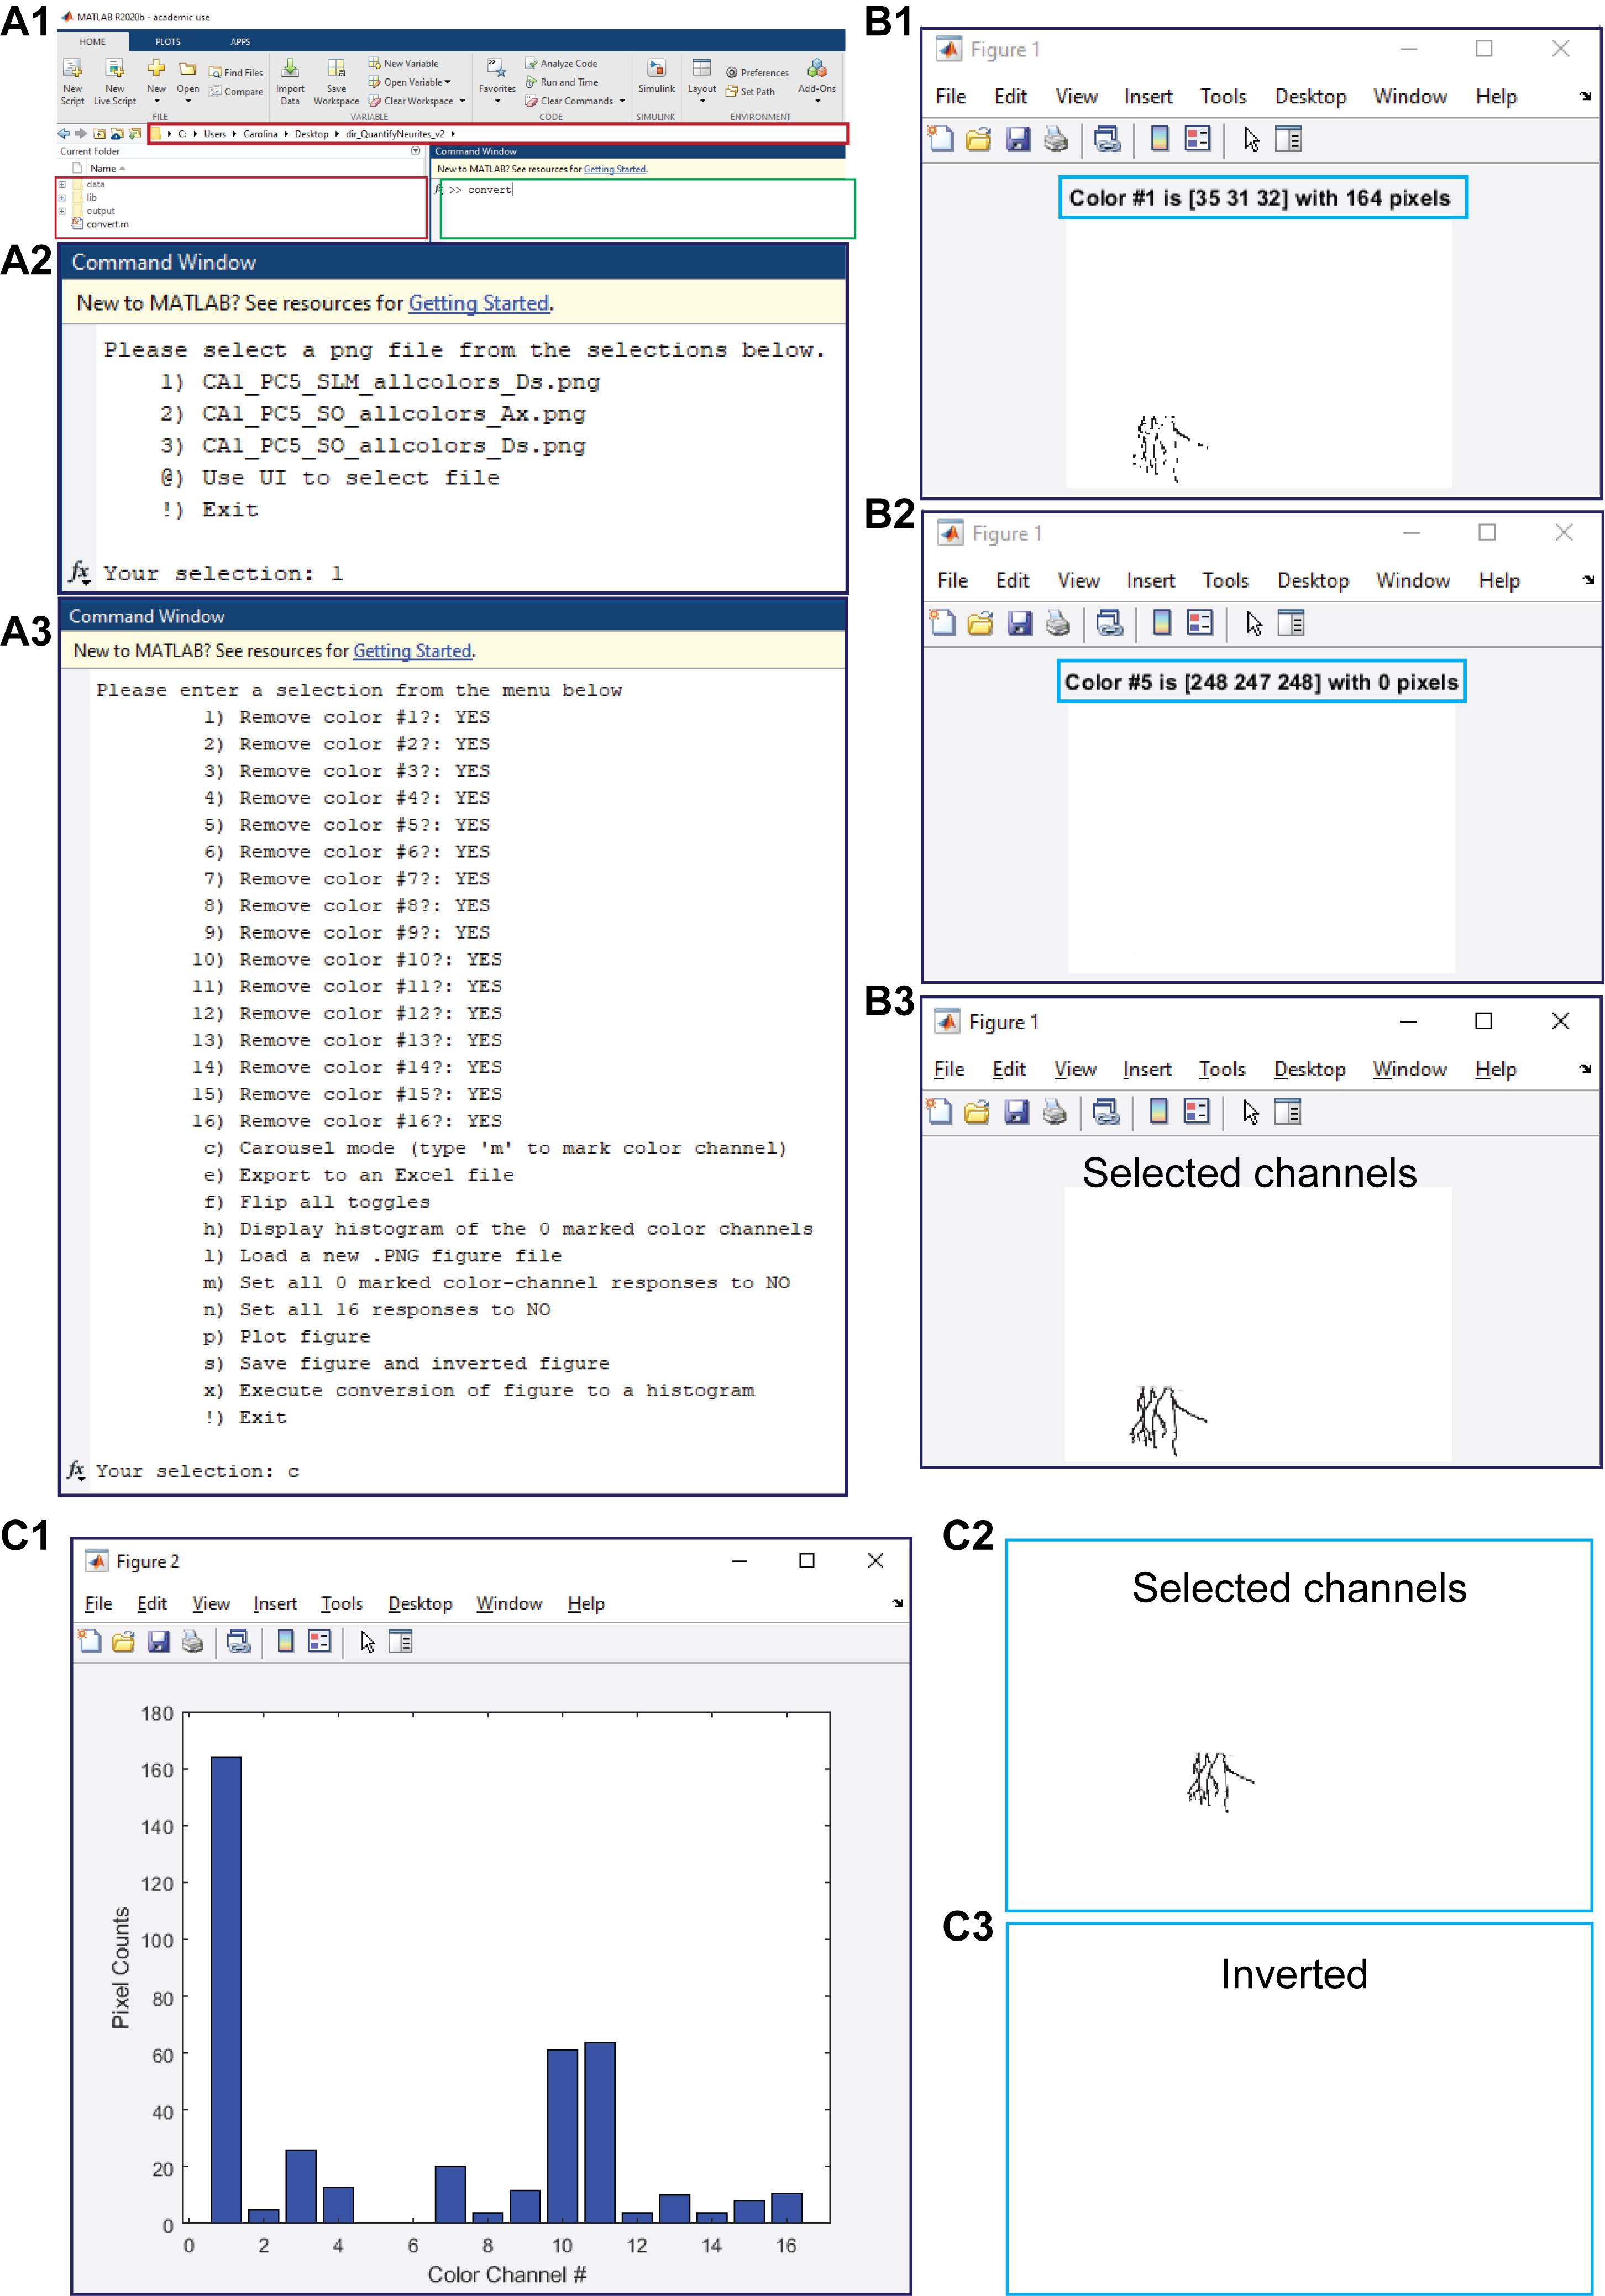
Task: Open Tools menu in Figure 2 window
Action: pos(341,1604)
